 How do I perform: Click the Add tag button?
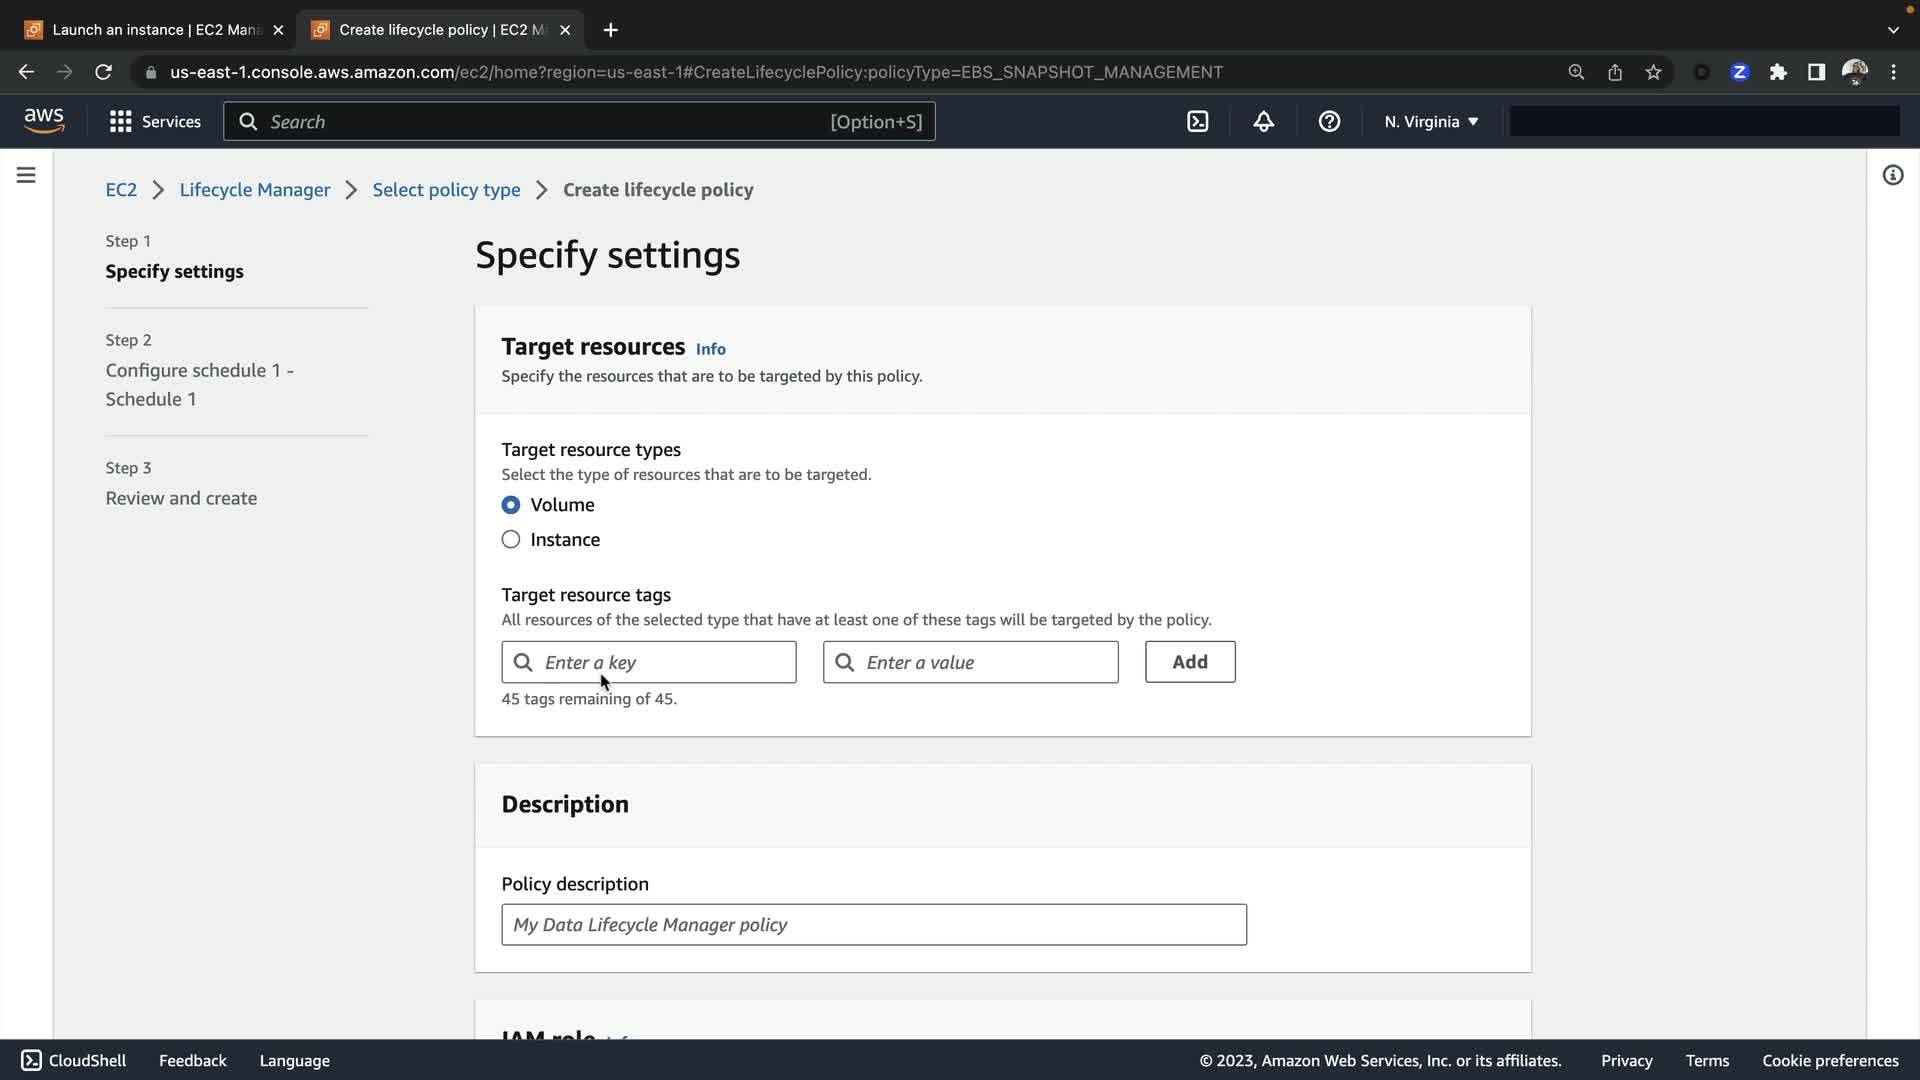click(1189, 662)
